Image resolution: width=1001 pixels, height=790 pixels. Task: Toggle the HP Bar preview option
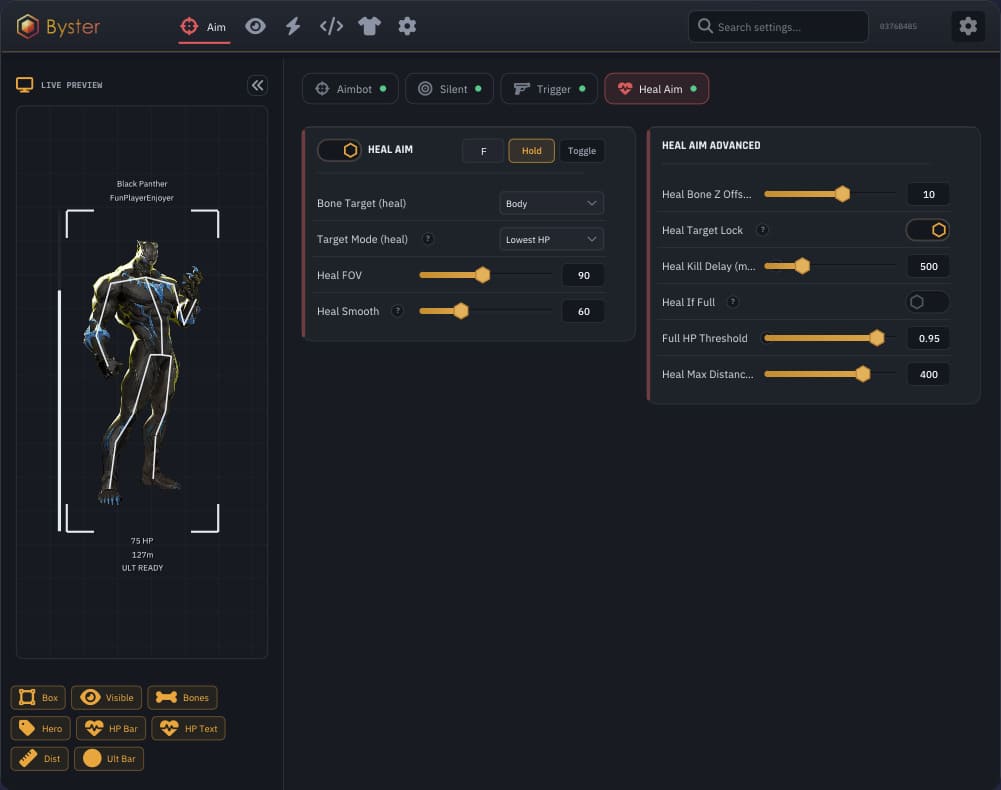pyautogui.click(x=111, y=728)
